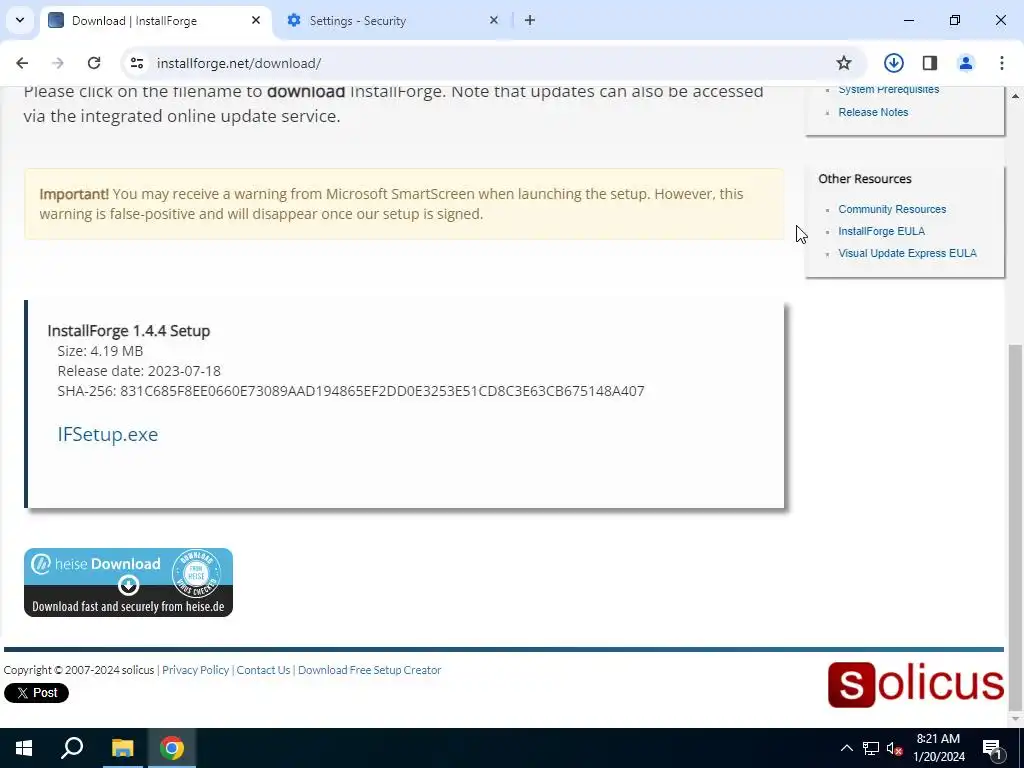The image size is (1024, 768).
Task: Open the Contact Us footer link
Action: (263, 670)
